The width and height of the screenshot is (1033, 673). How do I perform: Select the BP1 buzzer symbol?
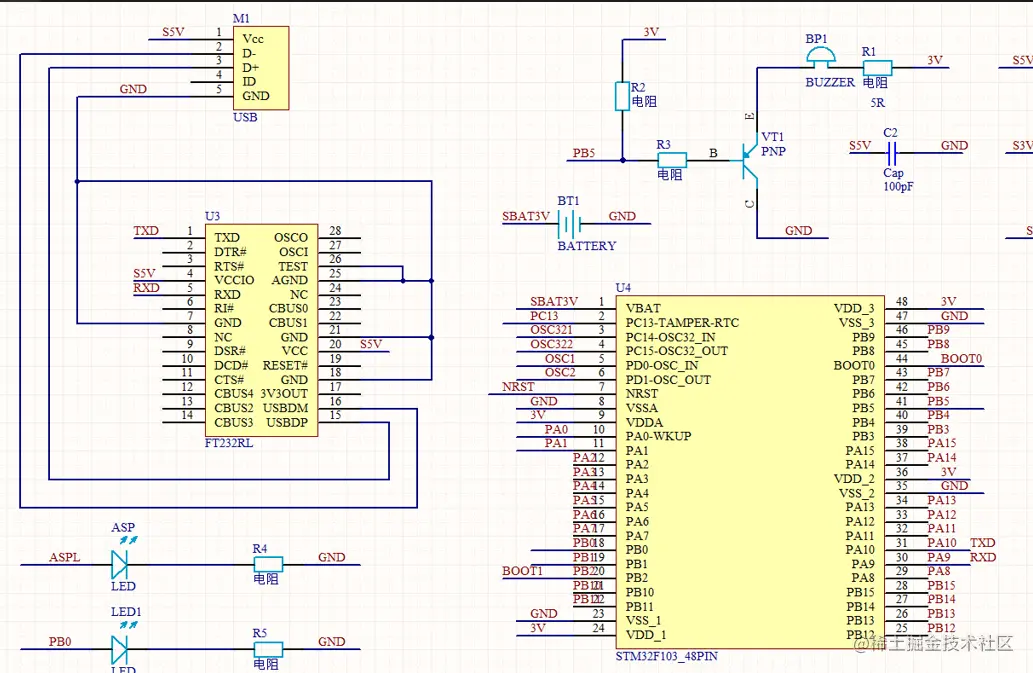(821, 58)
